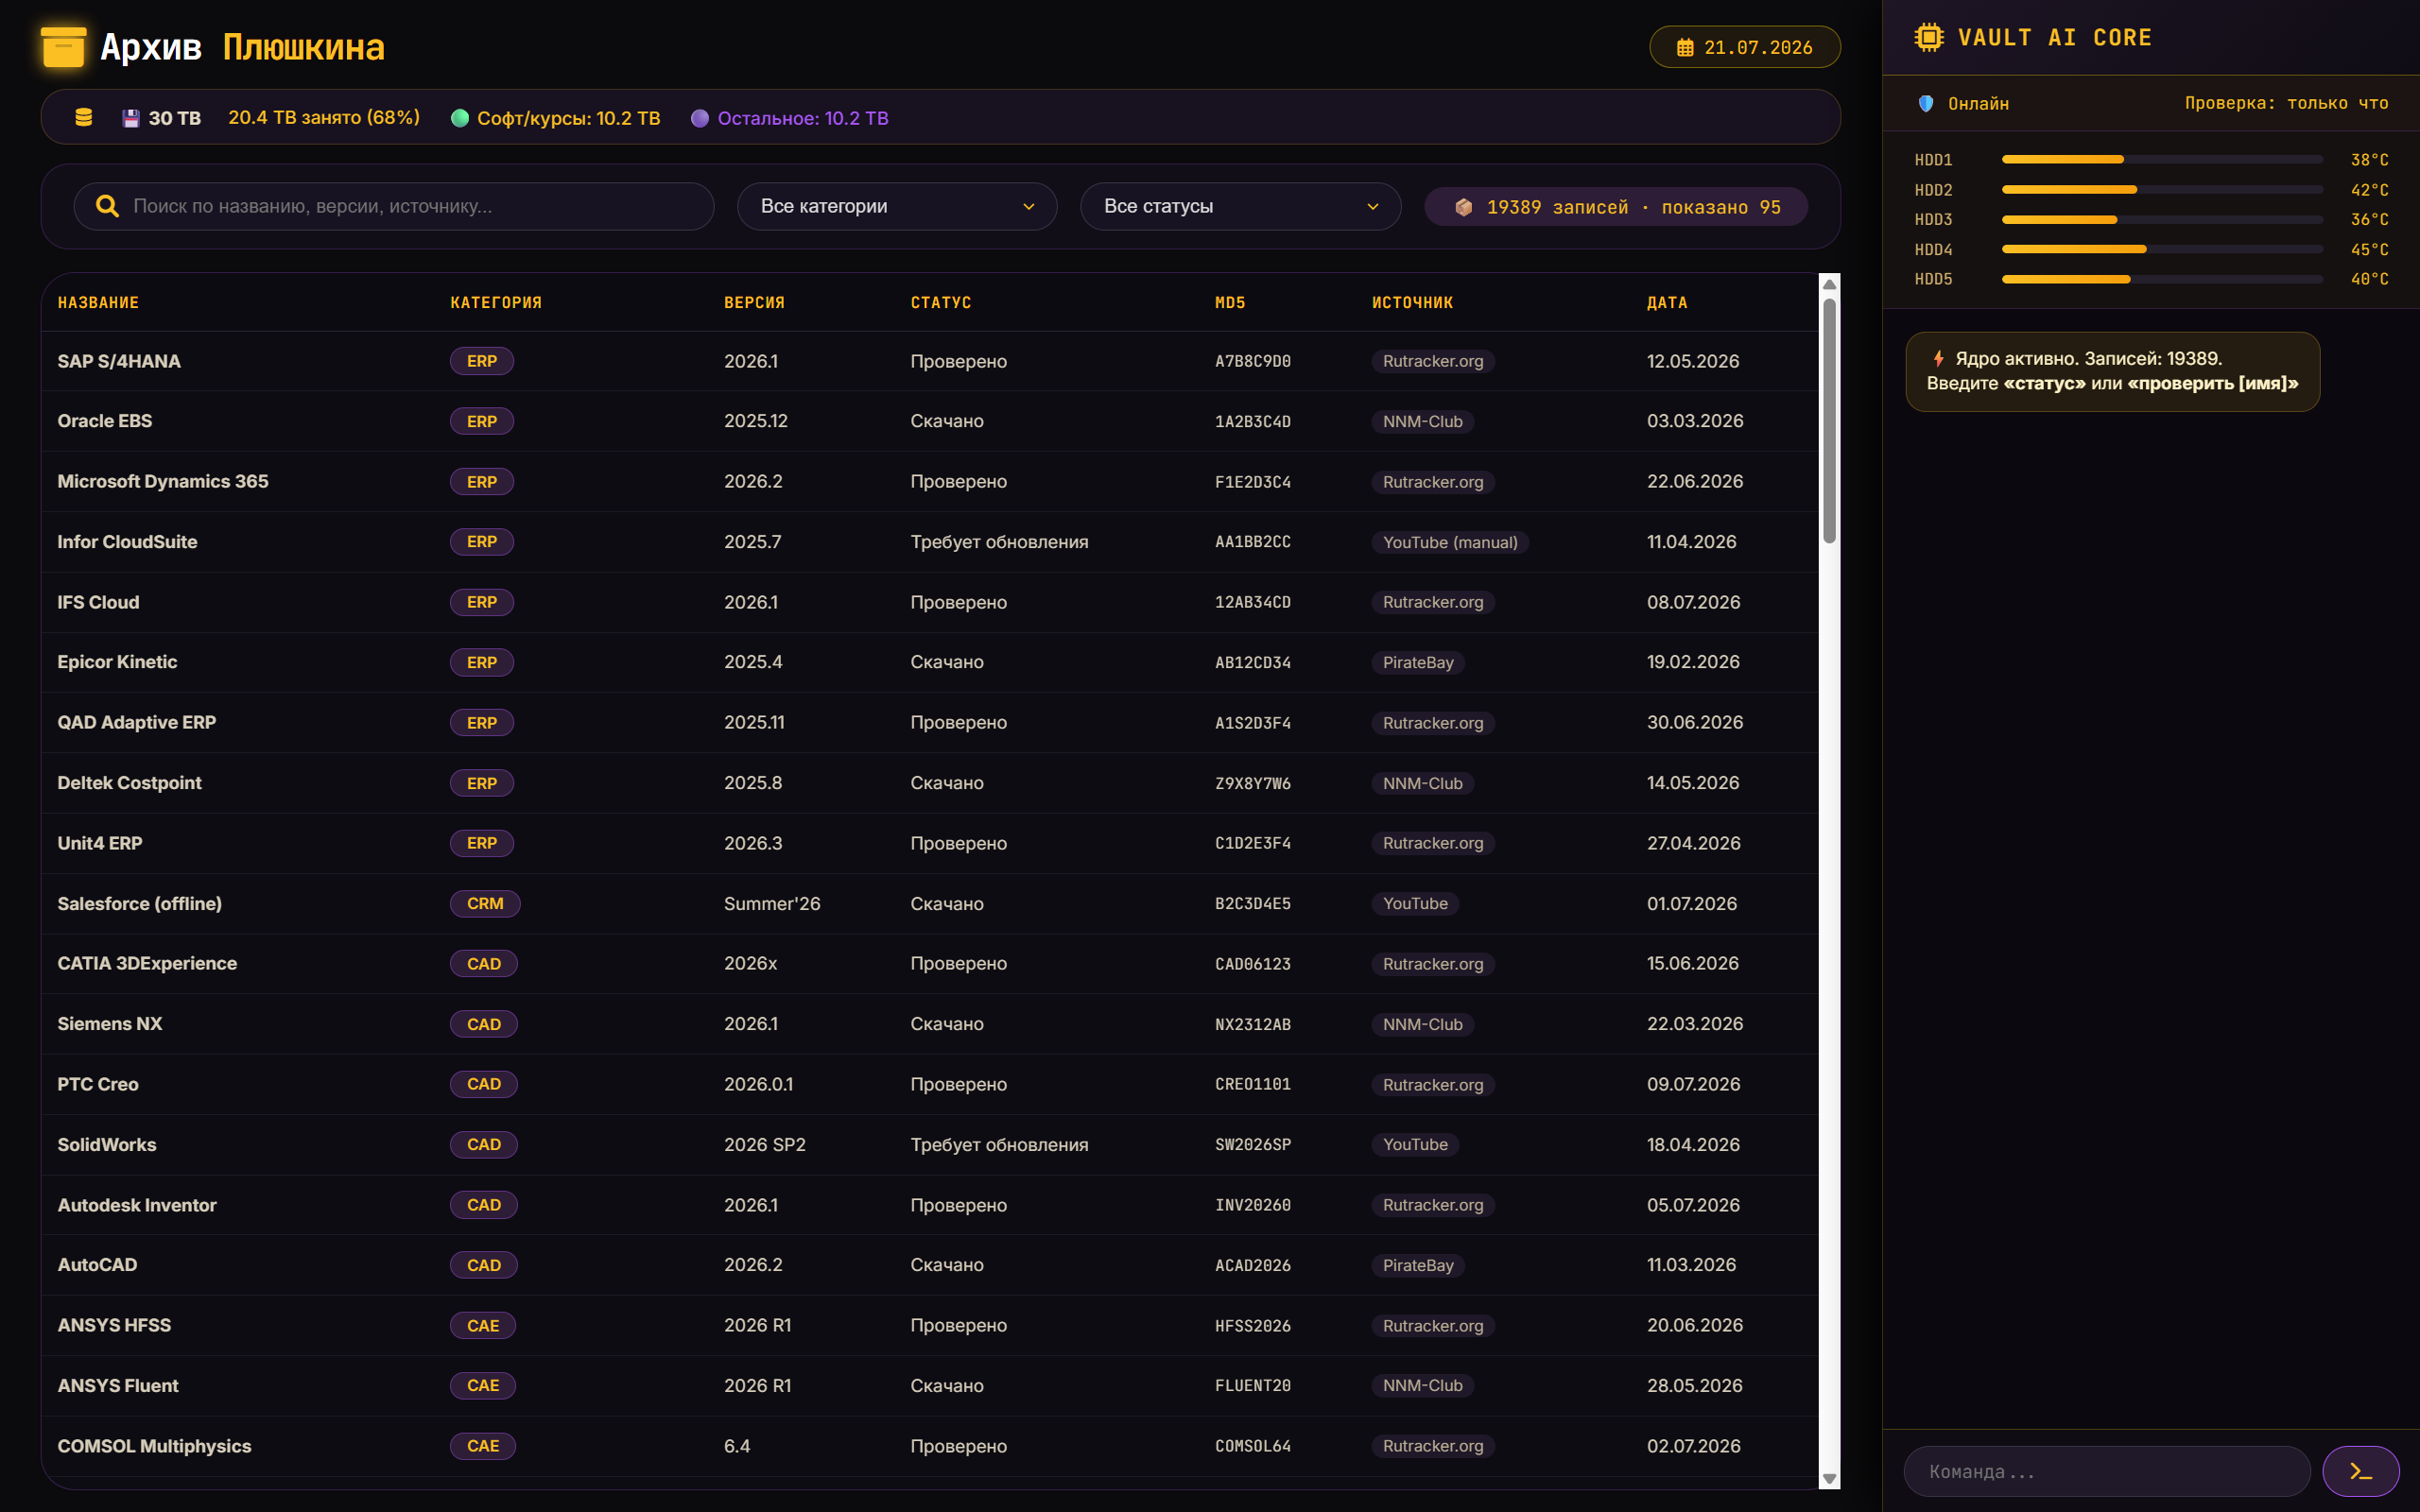Send the command with the terminal prompt button
Image resolution: width=2420 pixels, height=1512 pixels.
coord(2360,1471)
